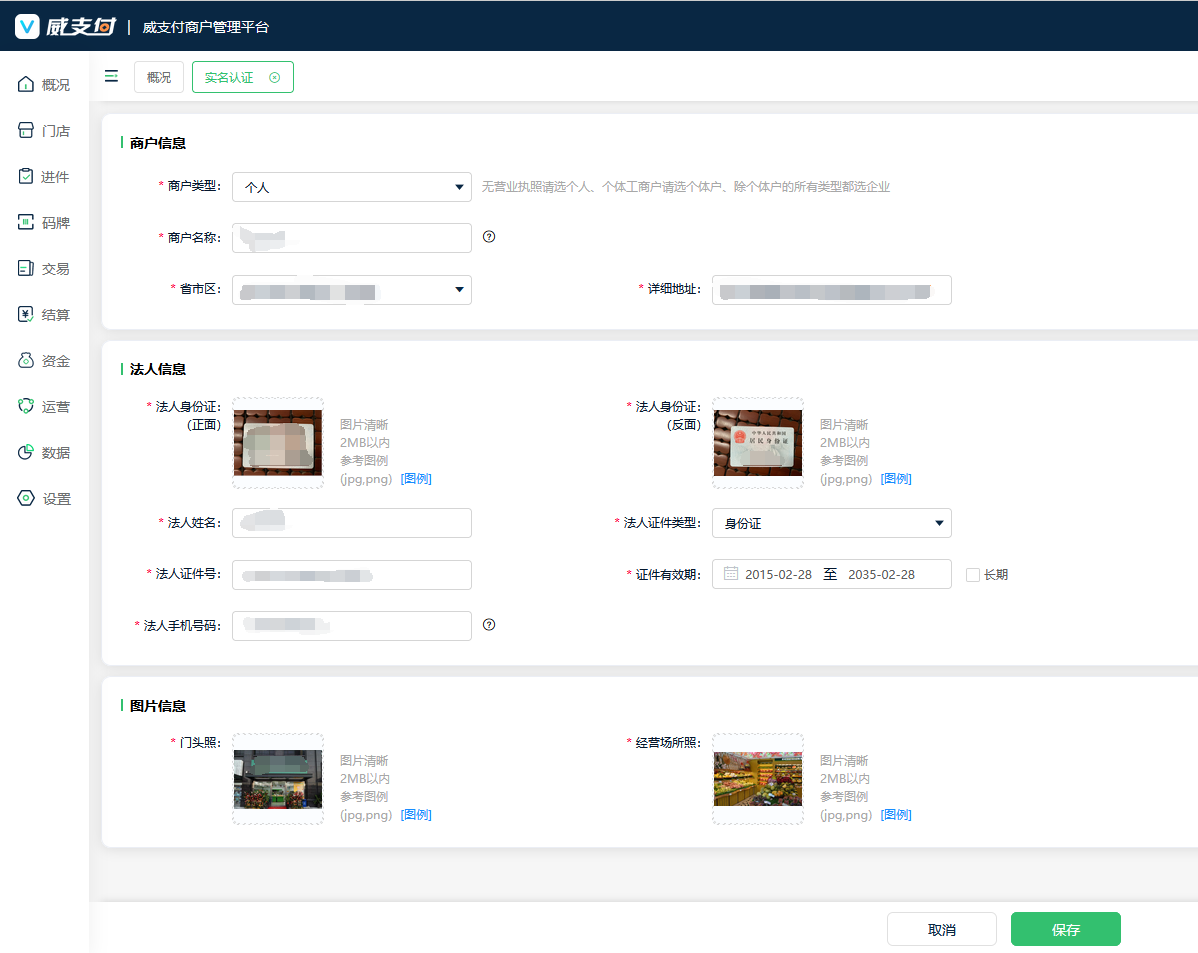Open the 码牌 QR code icon
Viewport: 1198px width, 953px height.
(27, 223)
